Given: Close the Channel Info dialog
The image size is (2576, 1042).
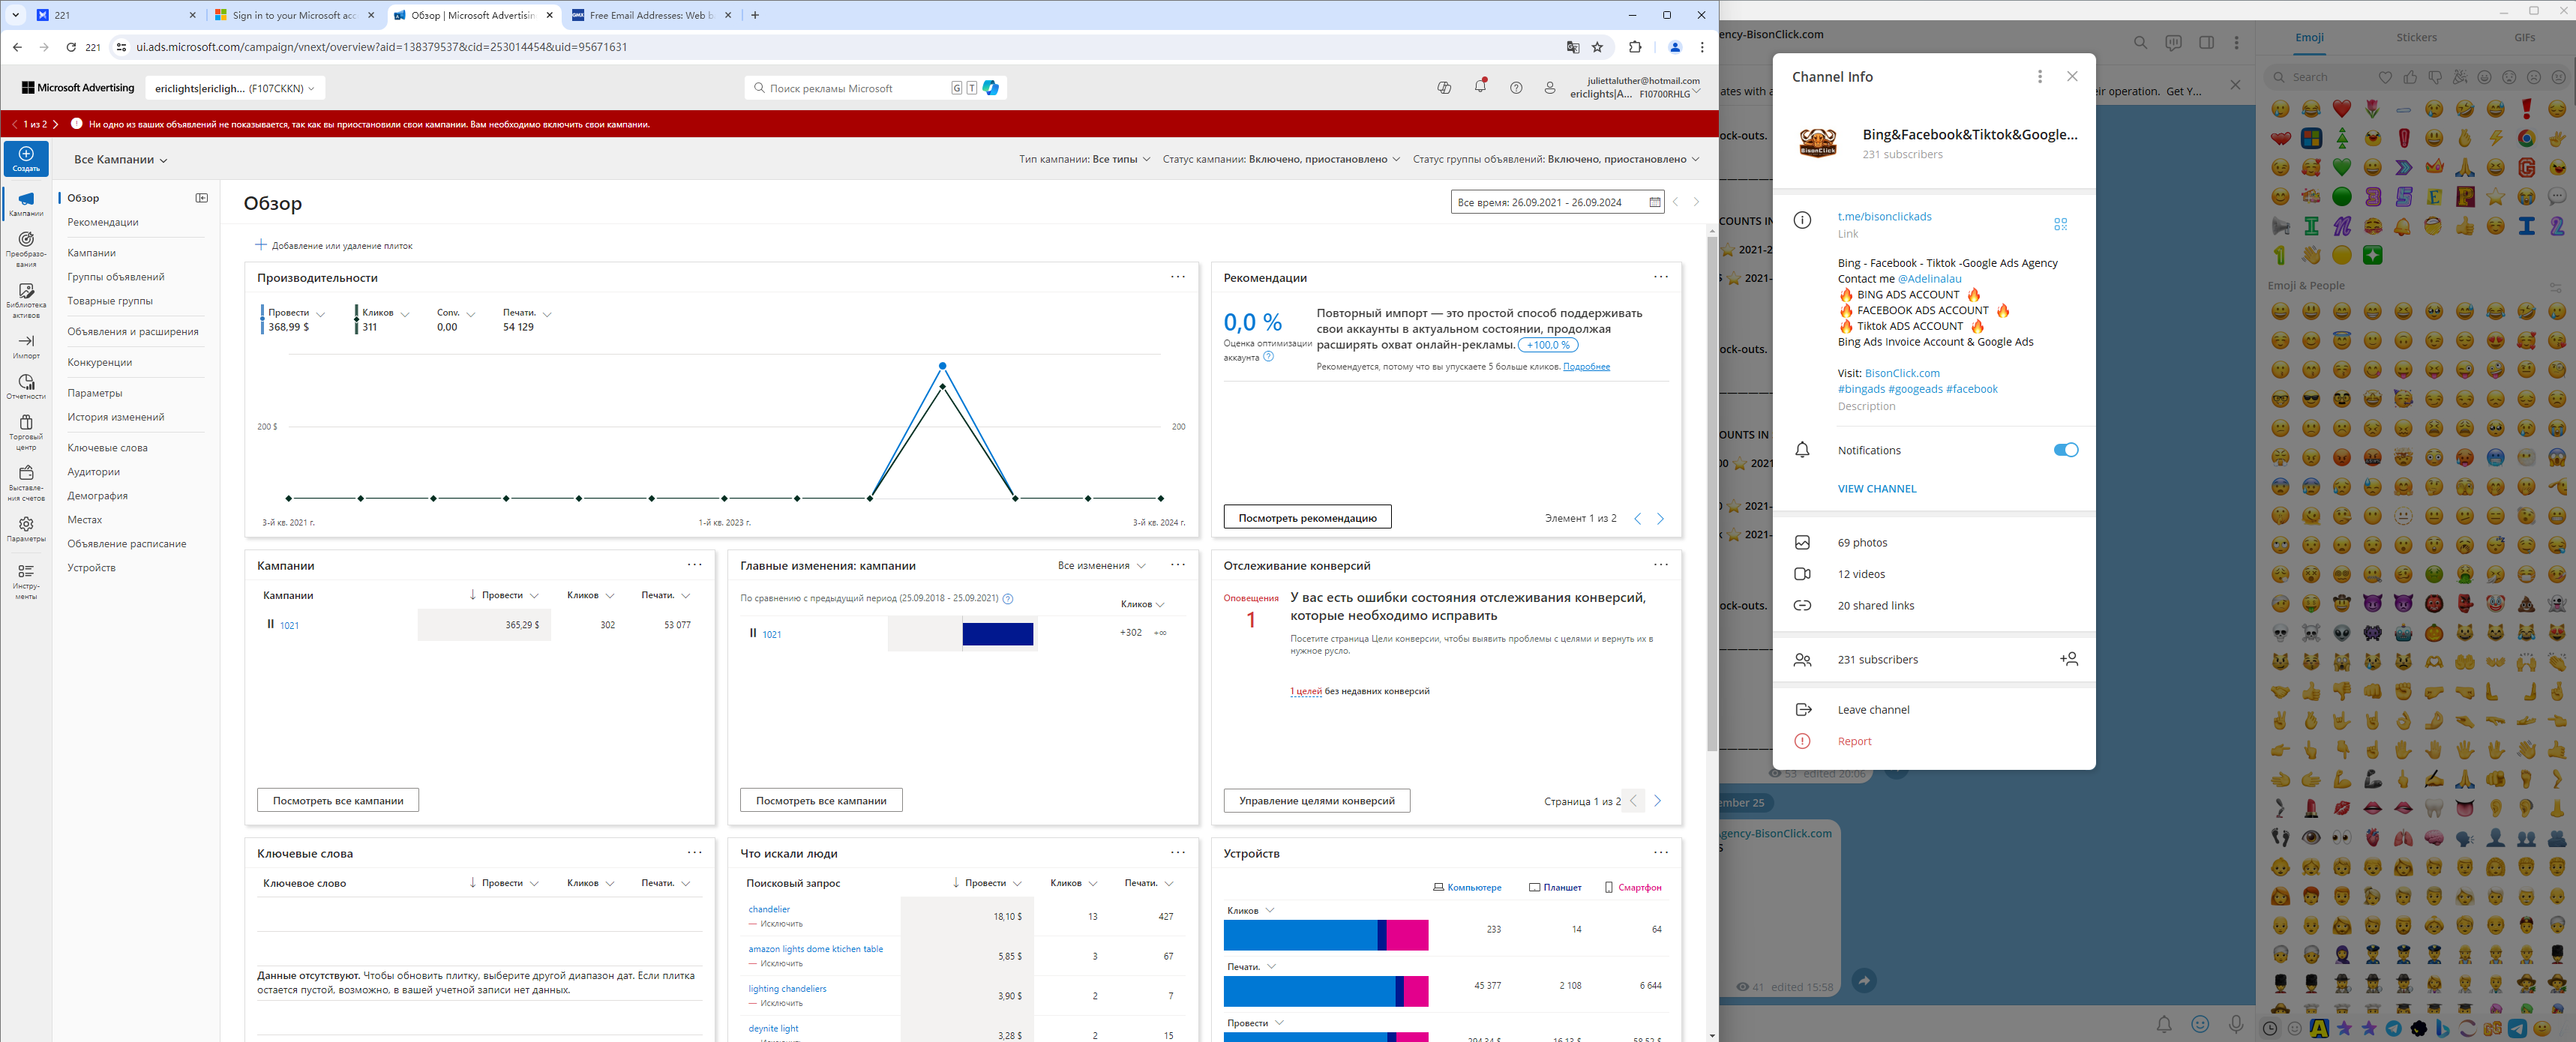Looking at the screenshot, I should pyautogui.click(x=2072, y=77).
